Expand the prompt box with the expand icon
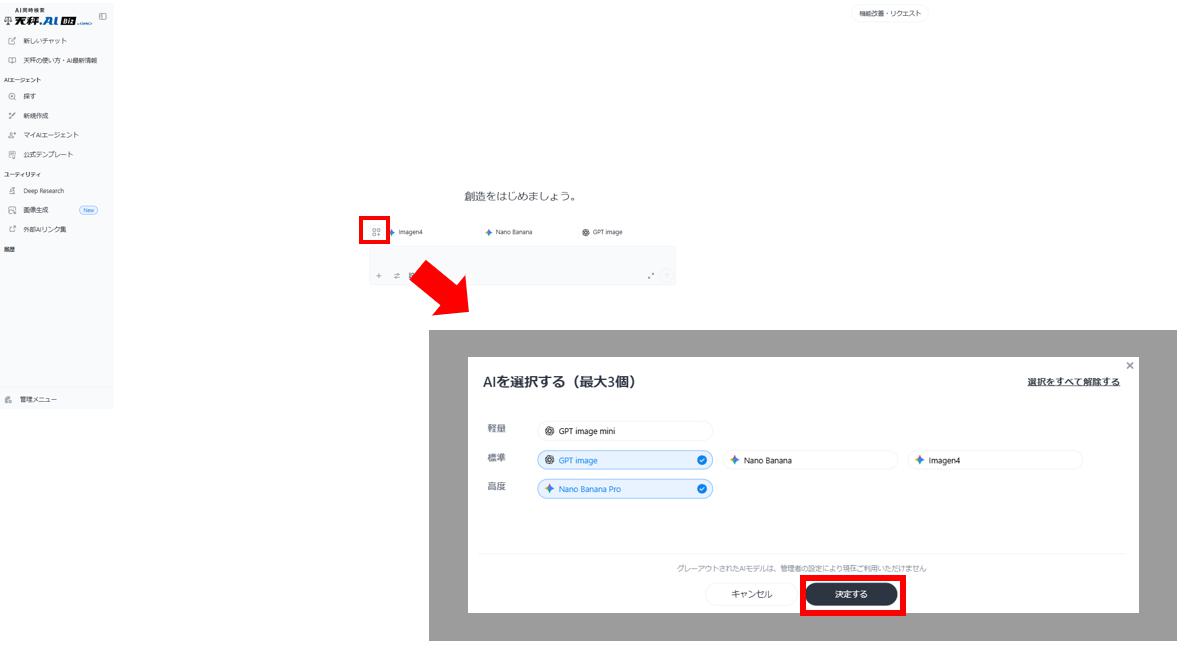1186x650 pixels. pos(651,276)
